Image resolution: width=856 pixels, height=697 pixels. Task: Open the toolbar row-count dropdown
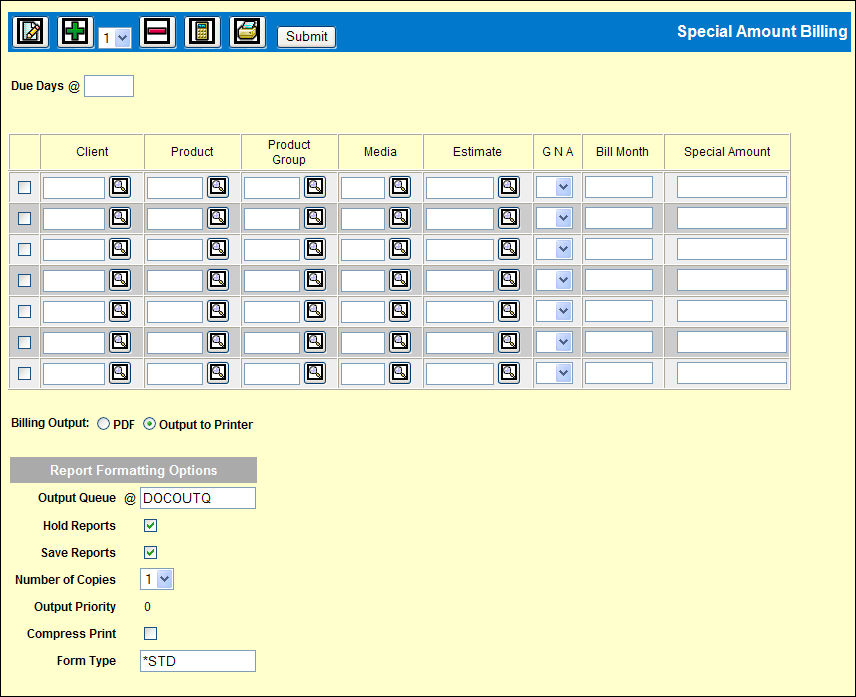coord(115,38)
